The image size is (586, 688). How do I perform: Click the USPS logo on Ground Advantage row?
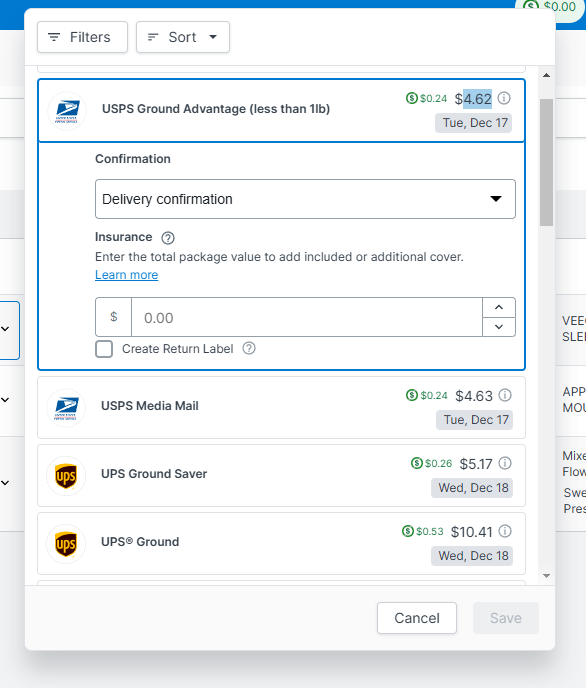click(x=67, y=111)
